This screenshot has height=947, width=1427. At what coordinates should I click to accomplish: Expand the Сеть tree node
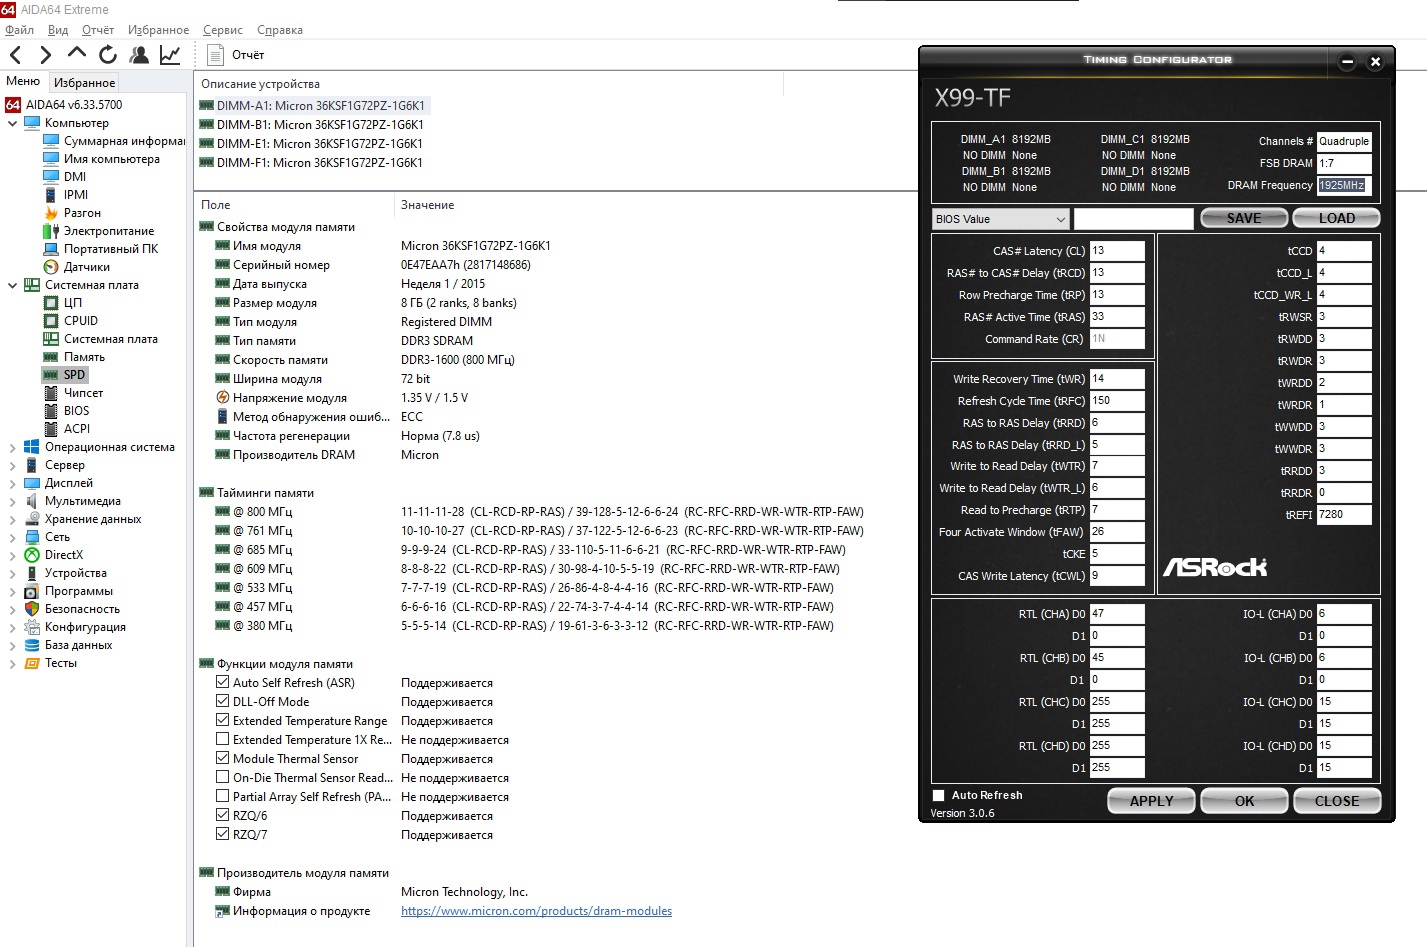click(x=12, y=537)
